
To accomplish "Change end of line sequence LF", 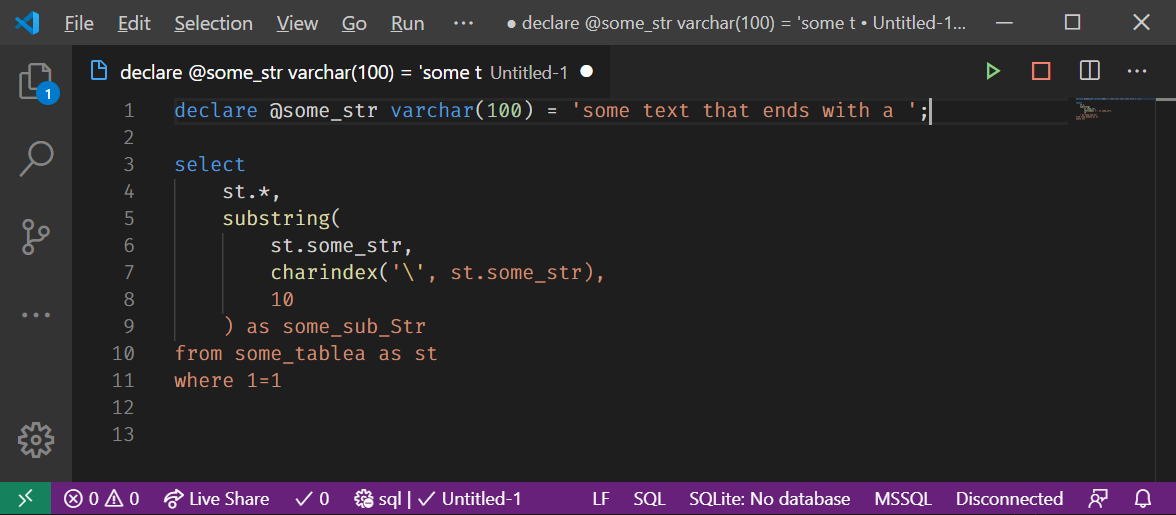I will coord(601,499).
